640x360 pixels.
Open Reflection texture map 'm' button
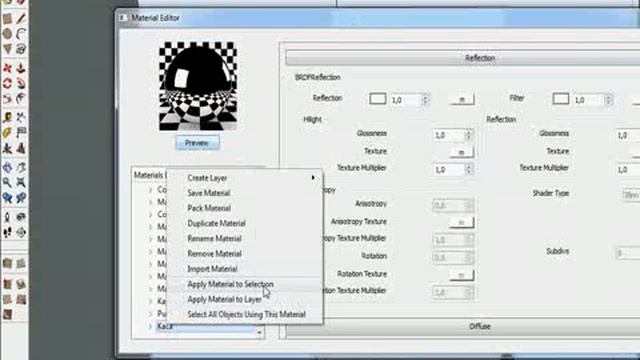(462, 99)
